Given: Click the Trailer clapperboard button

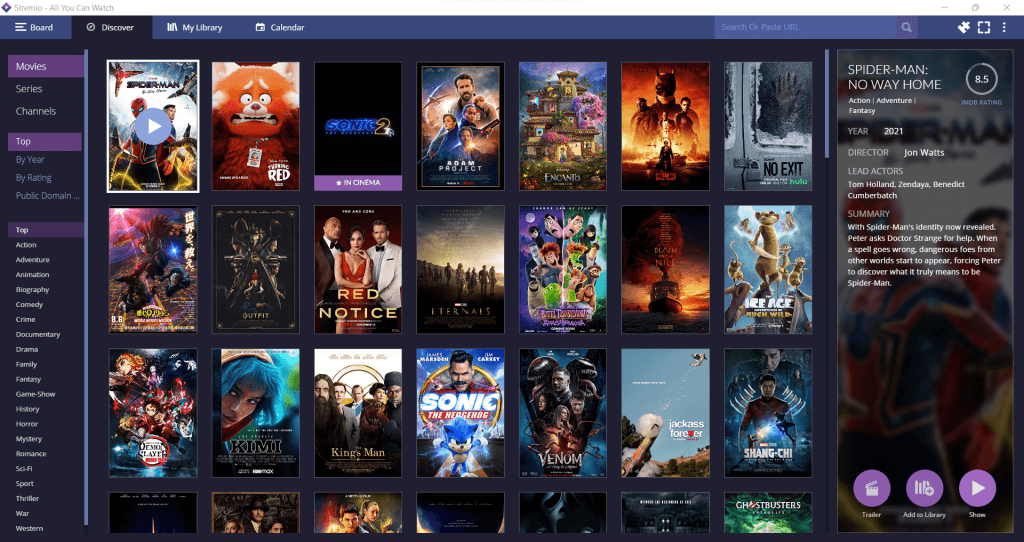Looking at the screenshot, I should tap(872, 488).
